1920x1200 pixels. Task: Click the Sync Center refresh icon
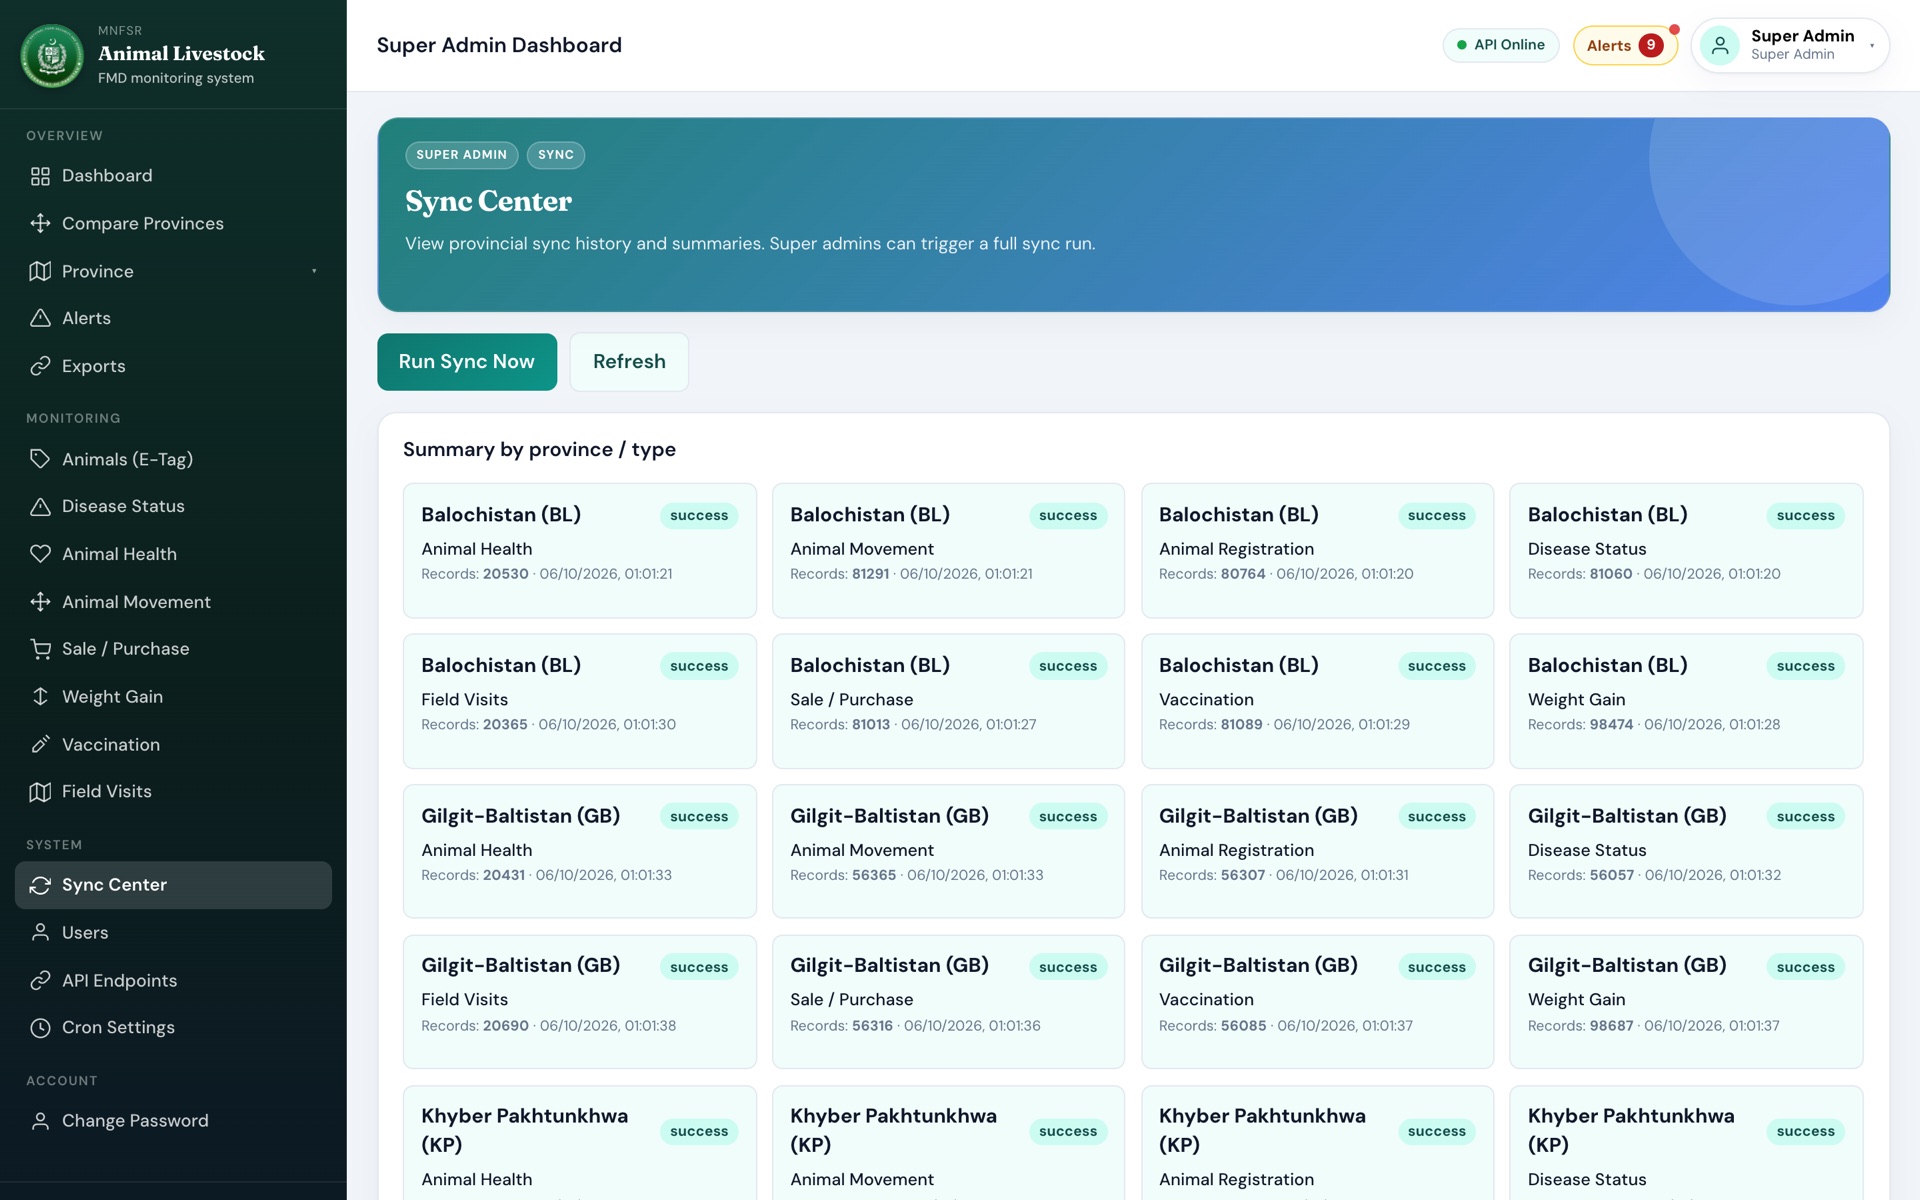click(40, 885)
